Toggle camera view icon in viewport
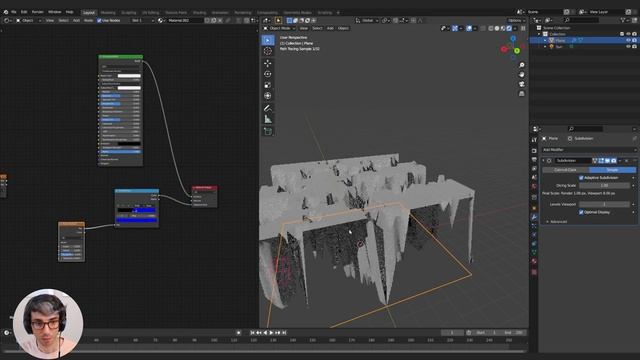 click(522, 84)
